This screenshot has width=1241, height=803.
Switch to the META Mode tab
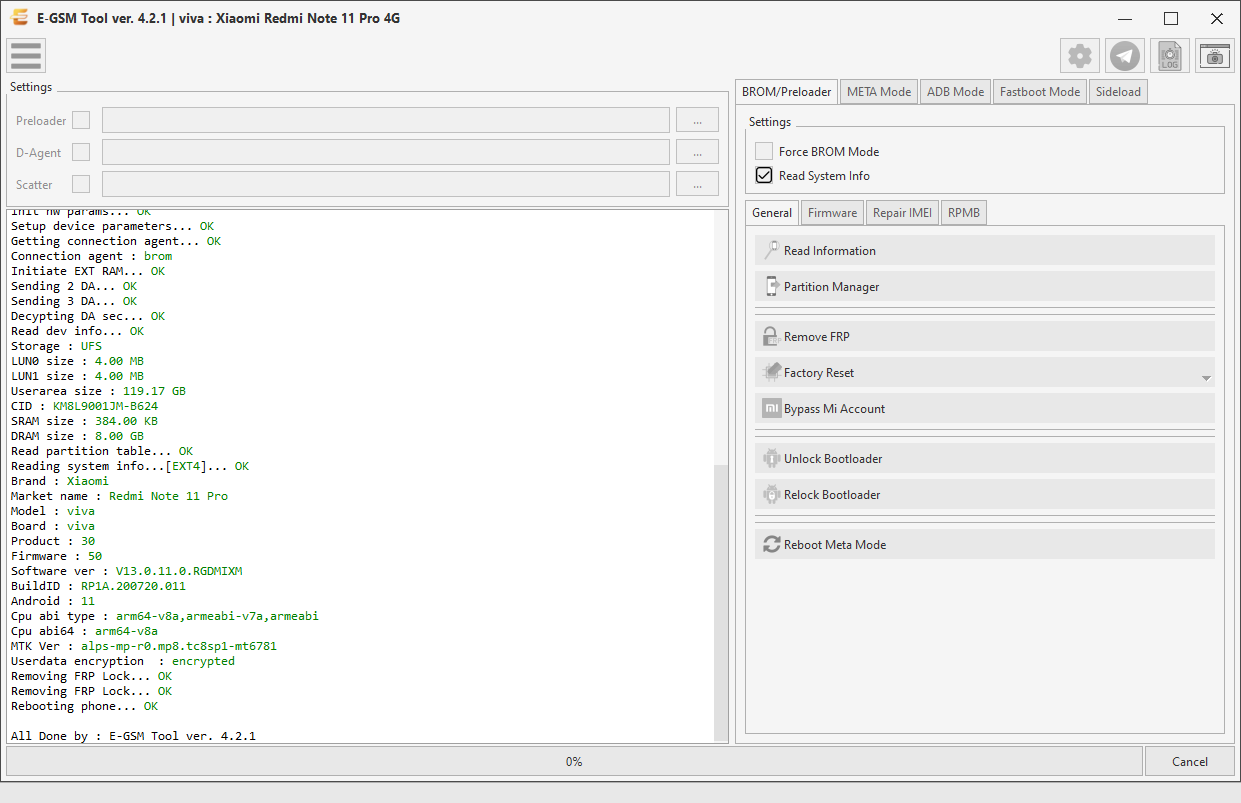(879, 91)
